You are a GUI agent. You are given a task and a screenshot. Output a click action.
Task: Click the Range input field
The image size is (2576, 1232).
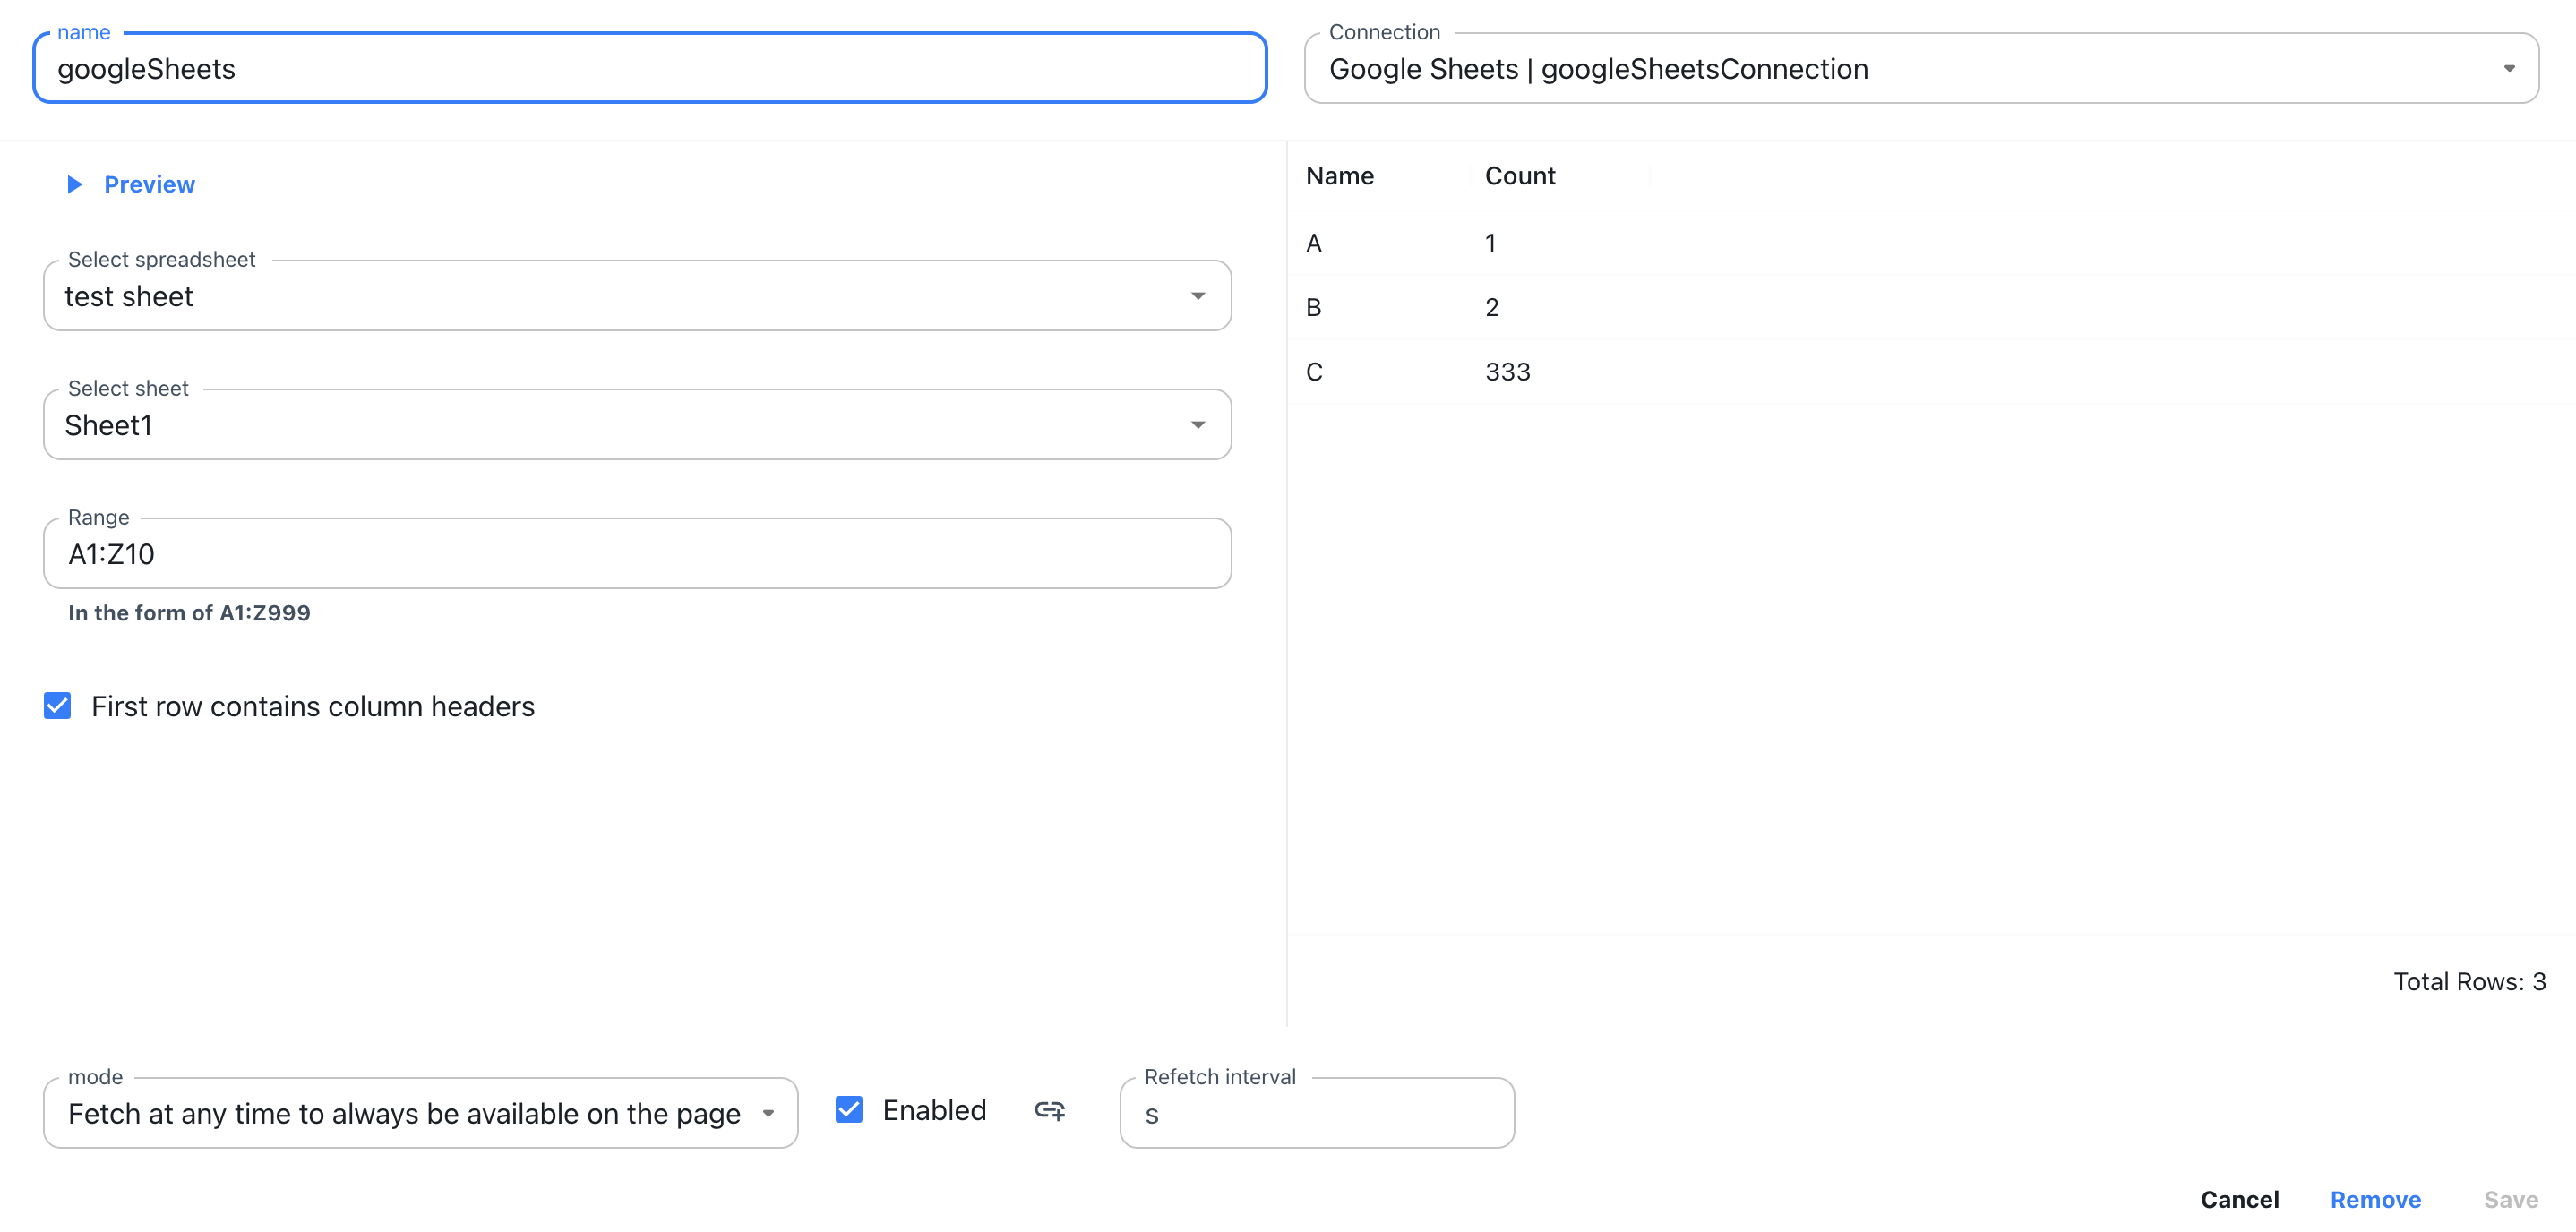pyautogui.click(x=637, y=554)
